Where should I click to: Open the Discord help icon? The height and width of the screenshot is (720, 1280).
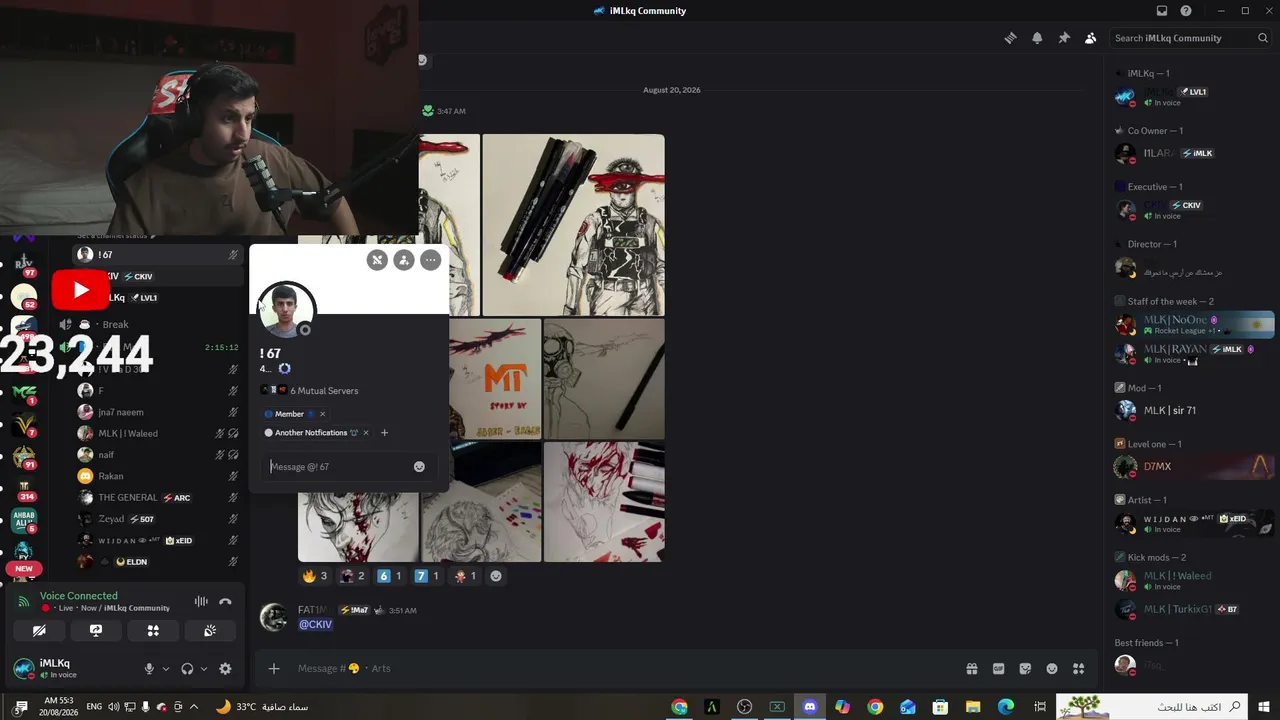click(x=1186, y=11)
